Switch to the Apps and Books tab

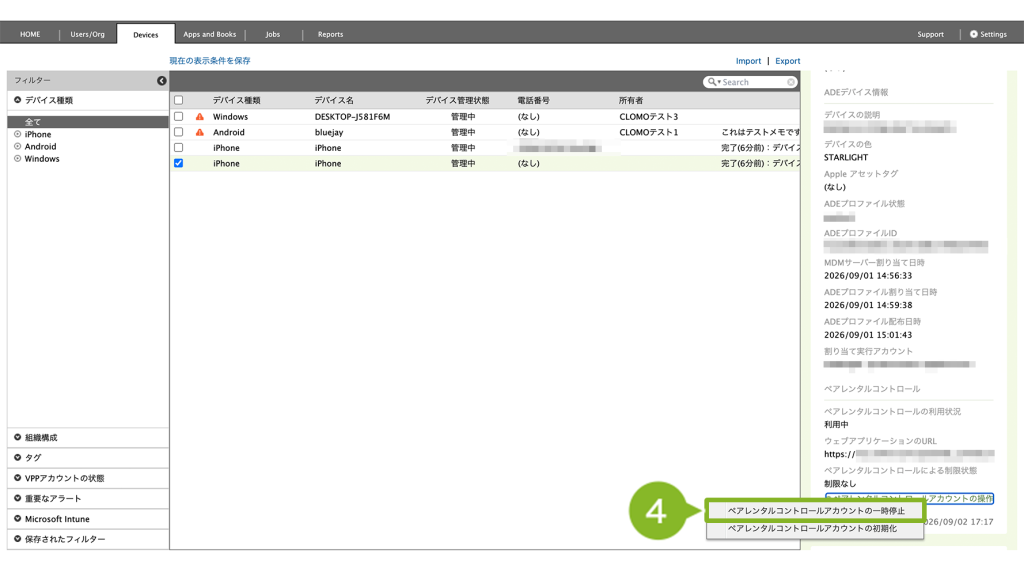210,34
